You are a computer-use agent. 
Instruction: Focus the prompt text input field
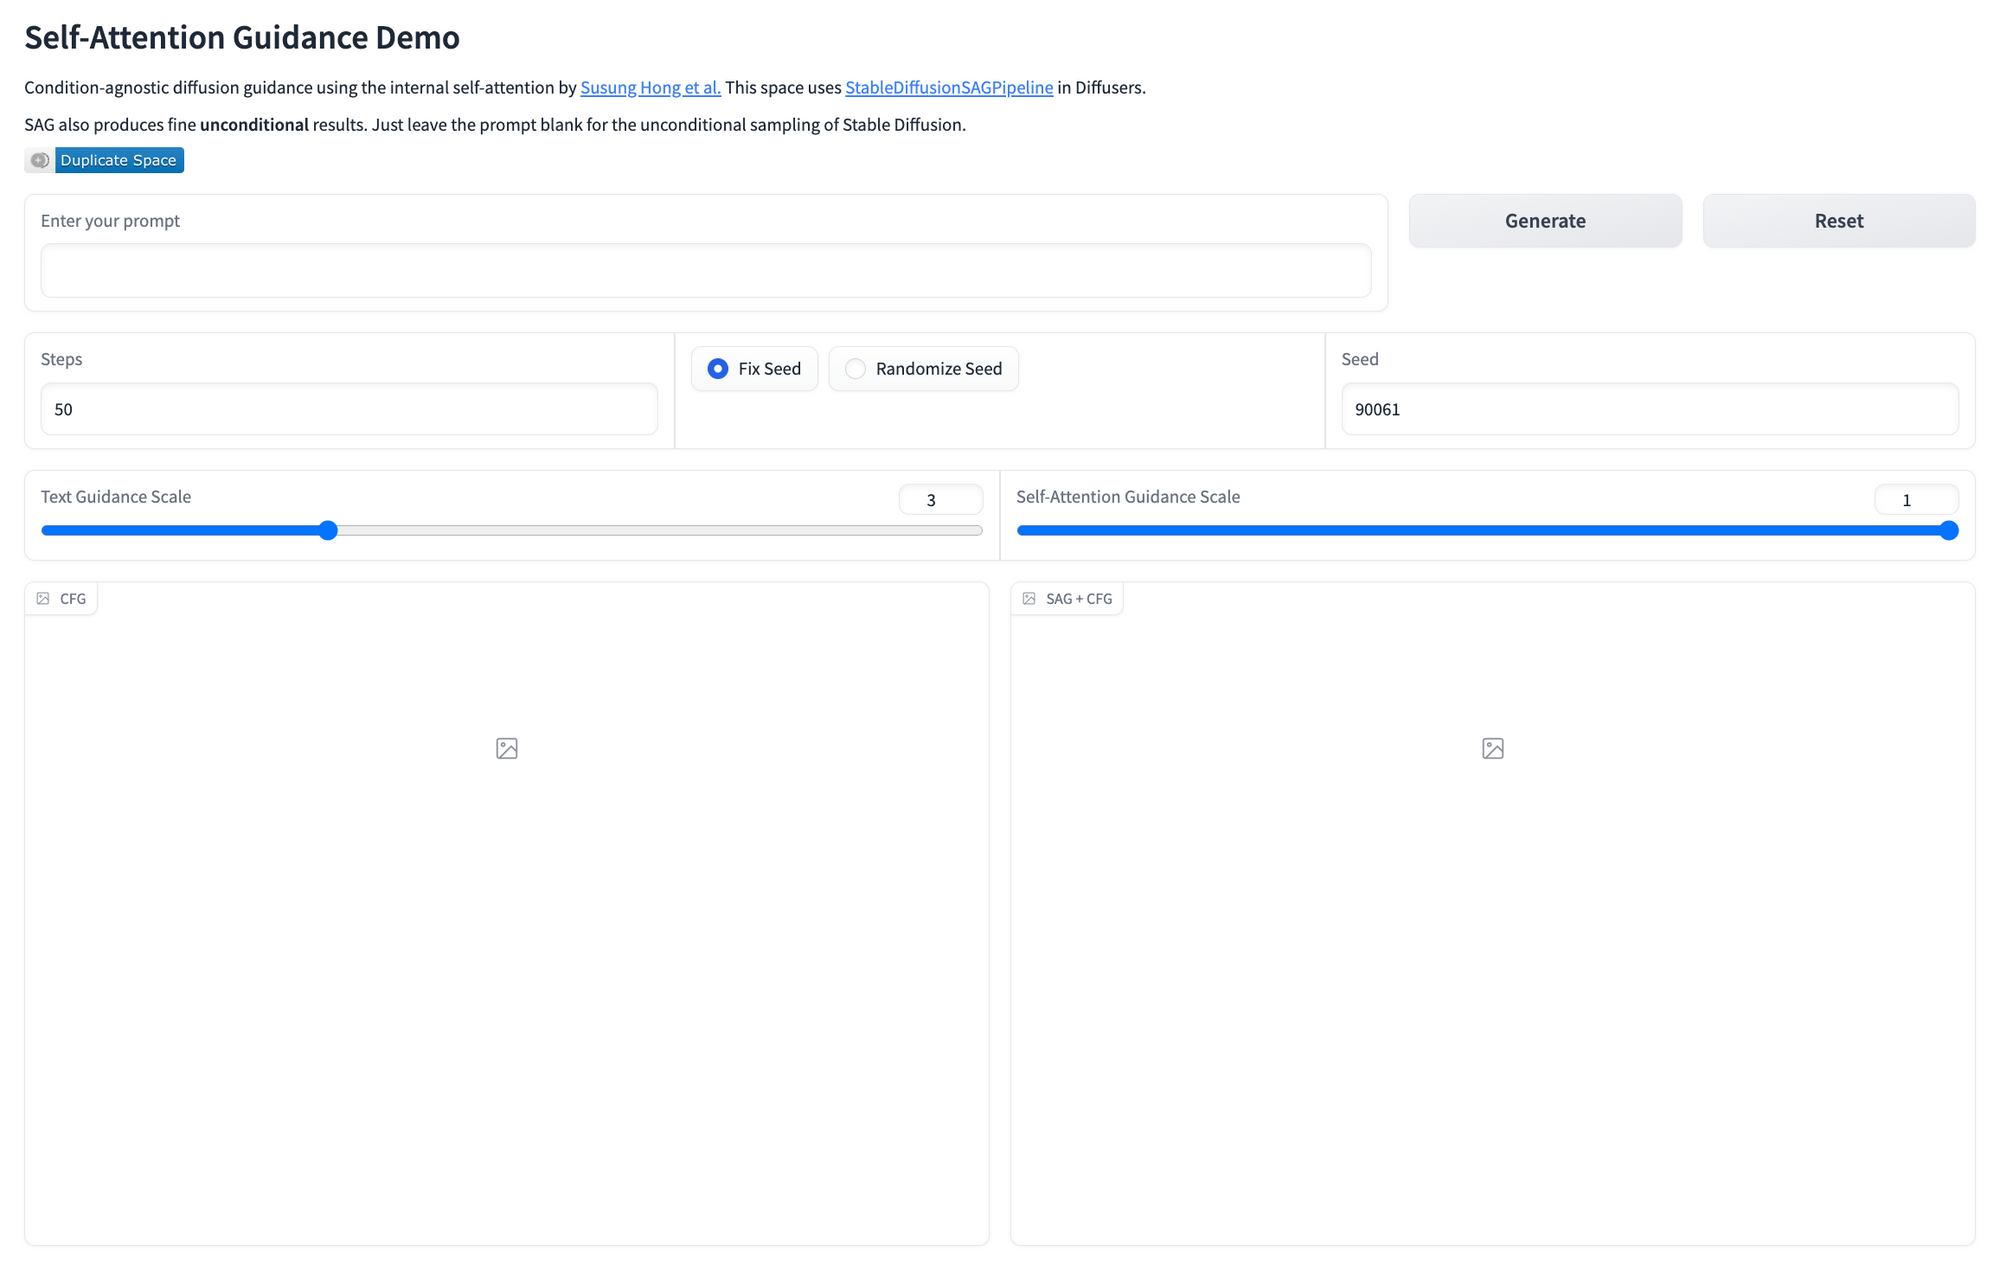tap(705, 271)
